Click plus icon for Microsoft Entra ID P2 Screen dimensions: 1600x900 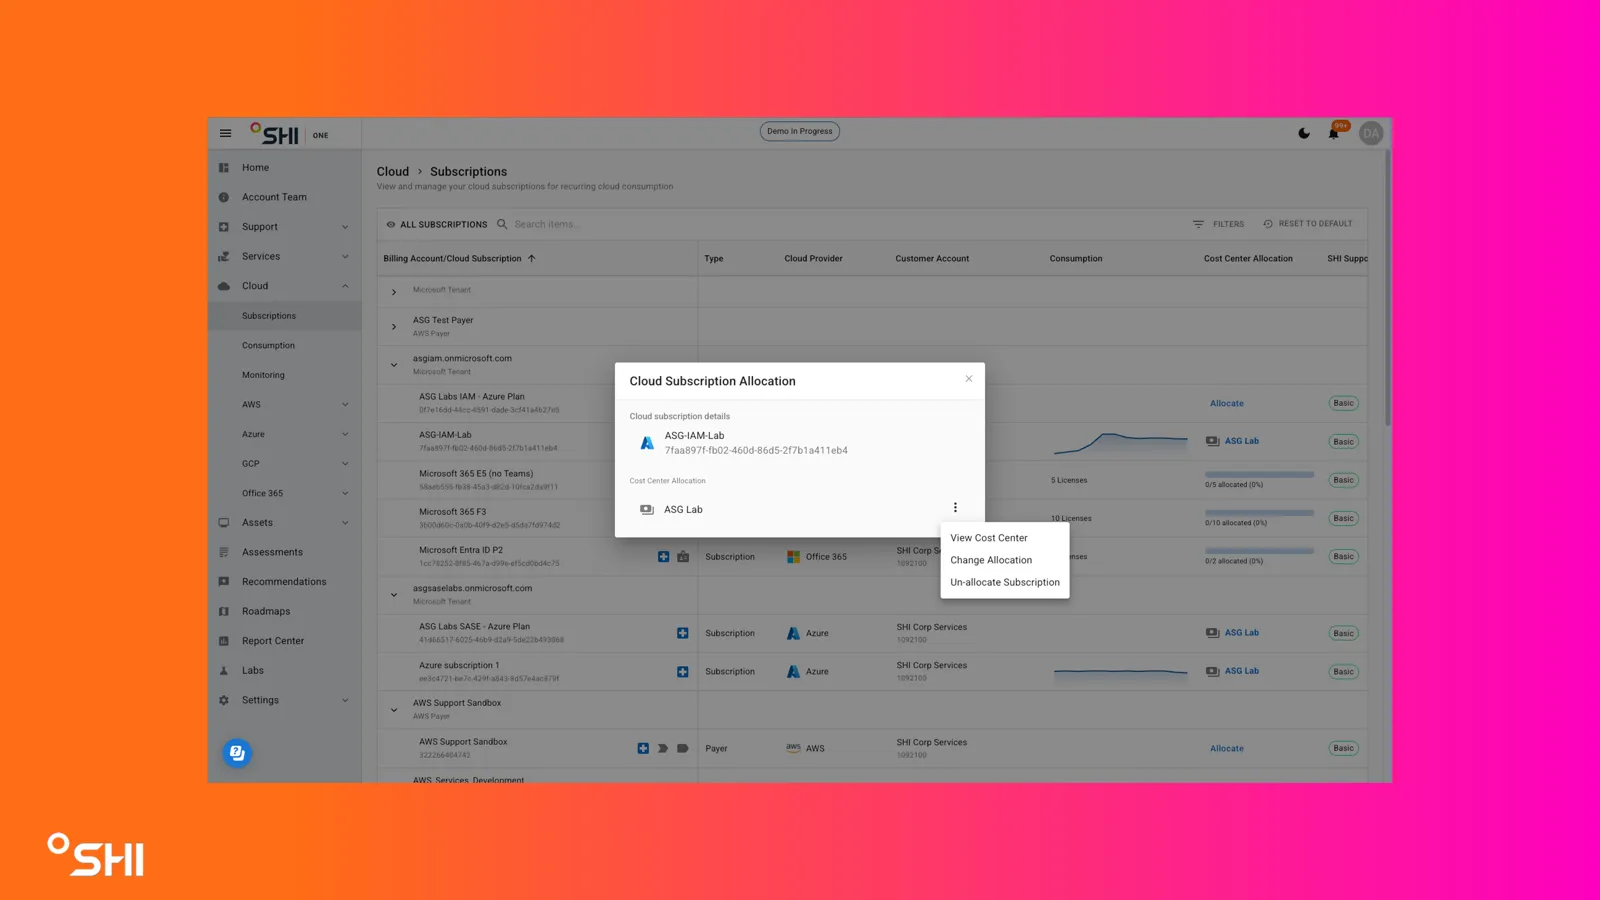(x=663, y=556)
